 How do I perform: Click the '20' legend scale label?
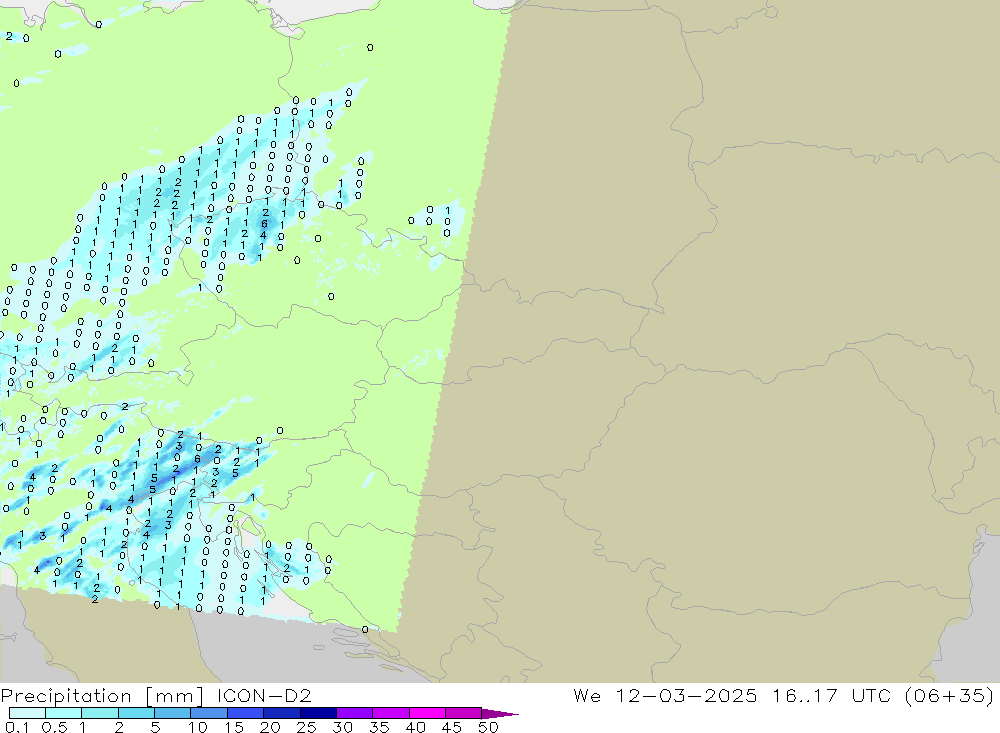tap(270, 727)
